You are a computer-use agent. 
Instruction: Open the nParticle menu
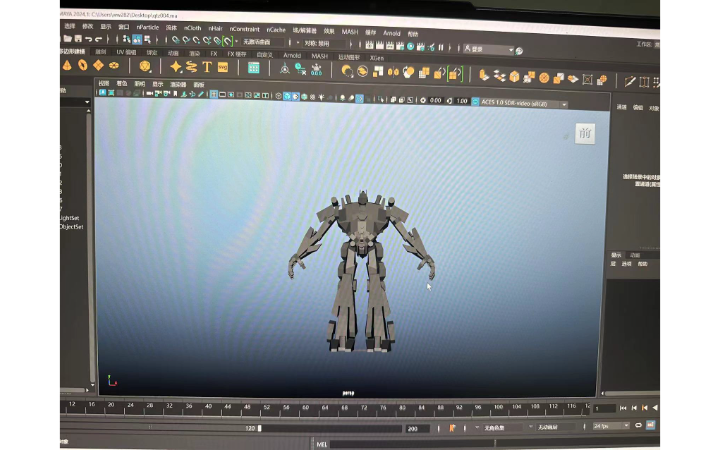coord(147,27)
